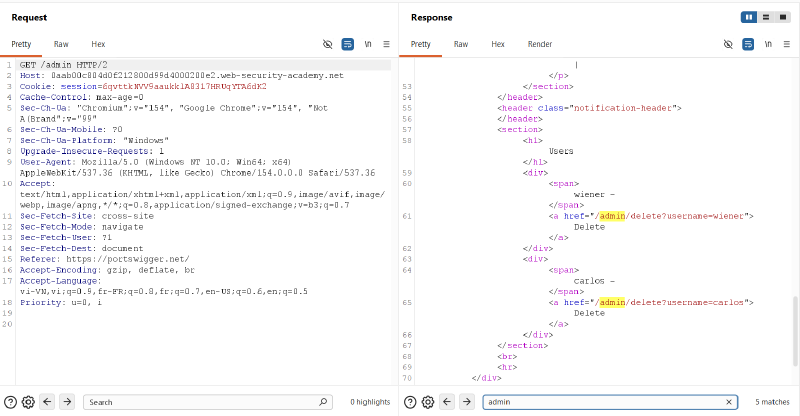The width and height of the screenshot is (800, 416).
Task: Click the 'GET /admin HTTP/2' request line
Action: pos(63,65)
